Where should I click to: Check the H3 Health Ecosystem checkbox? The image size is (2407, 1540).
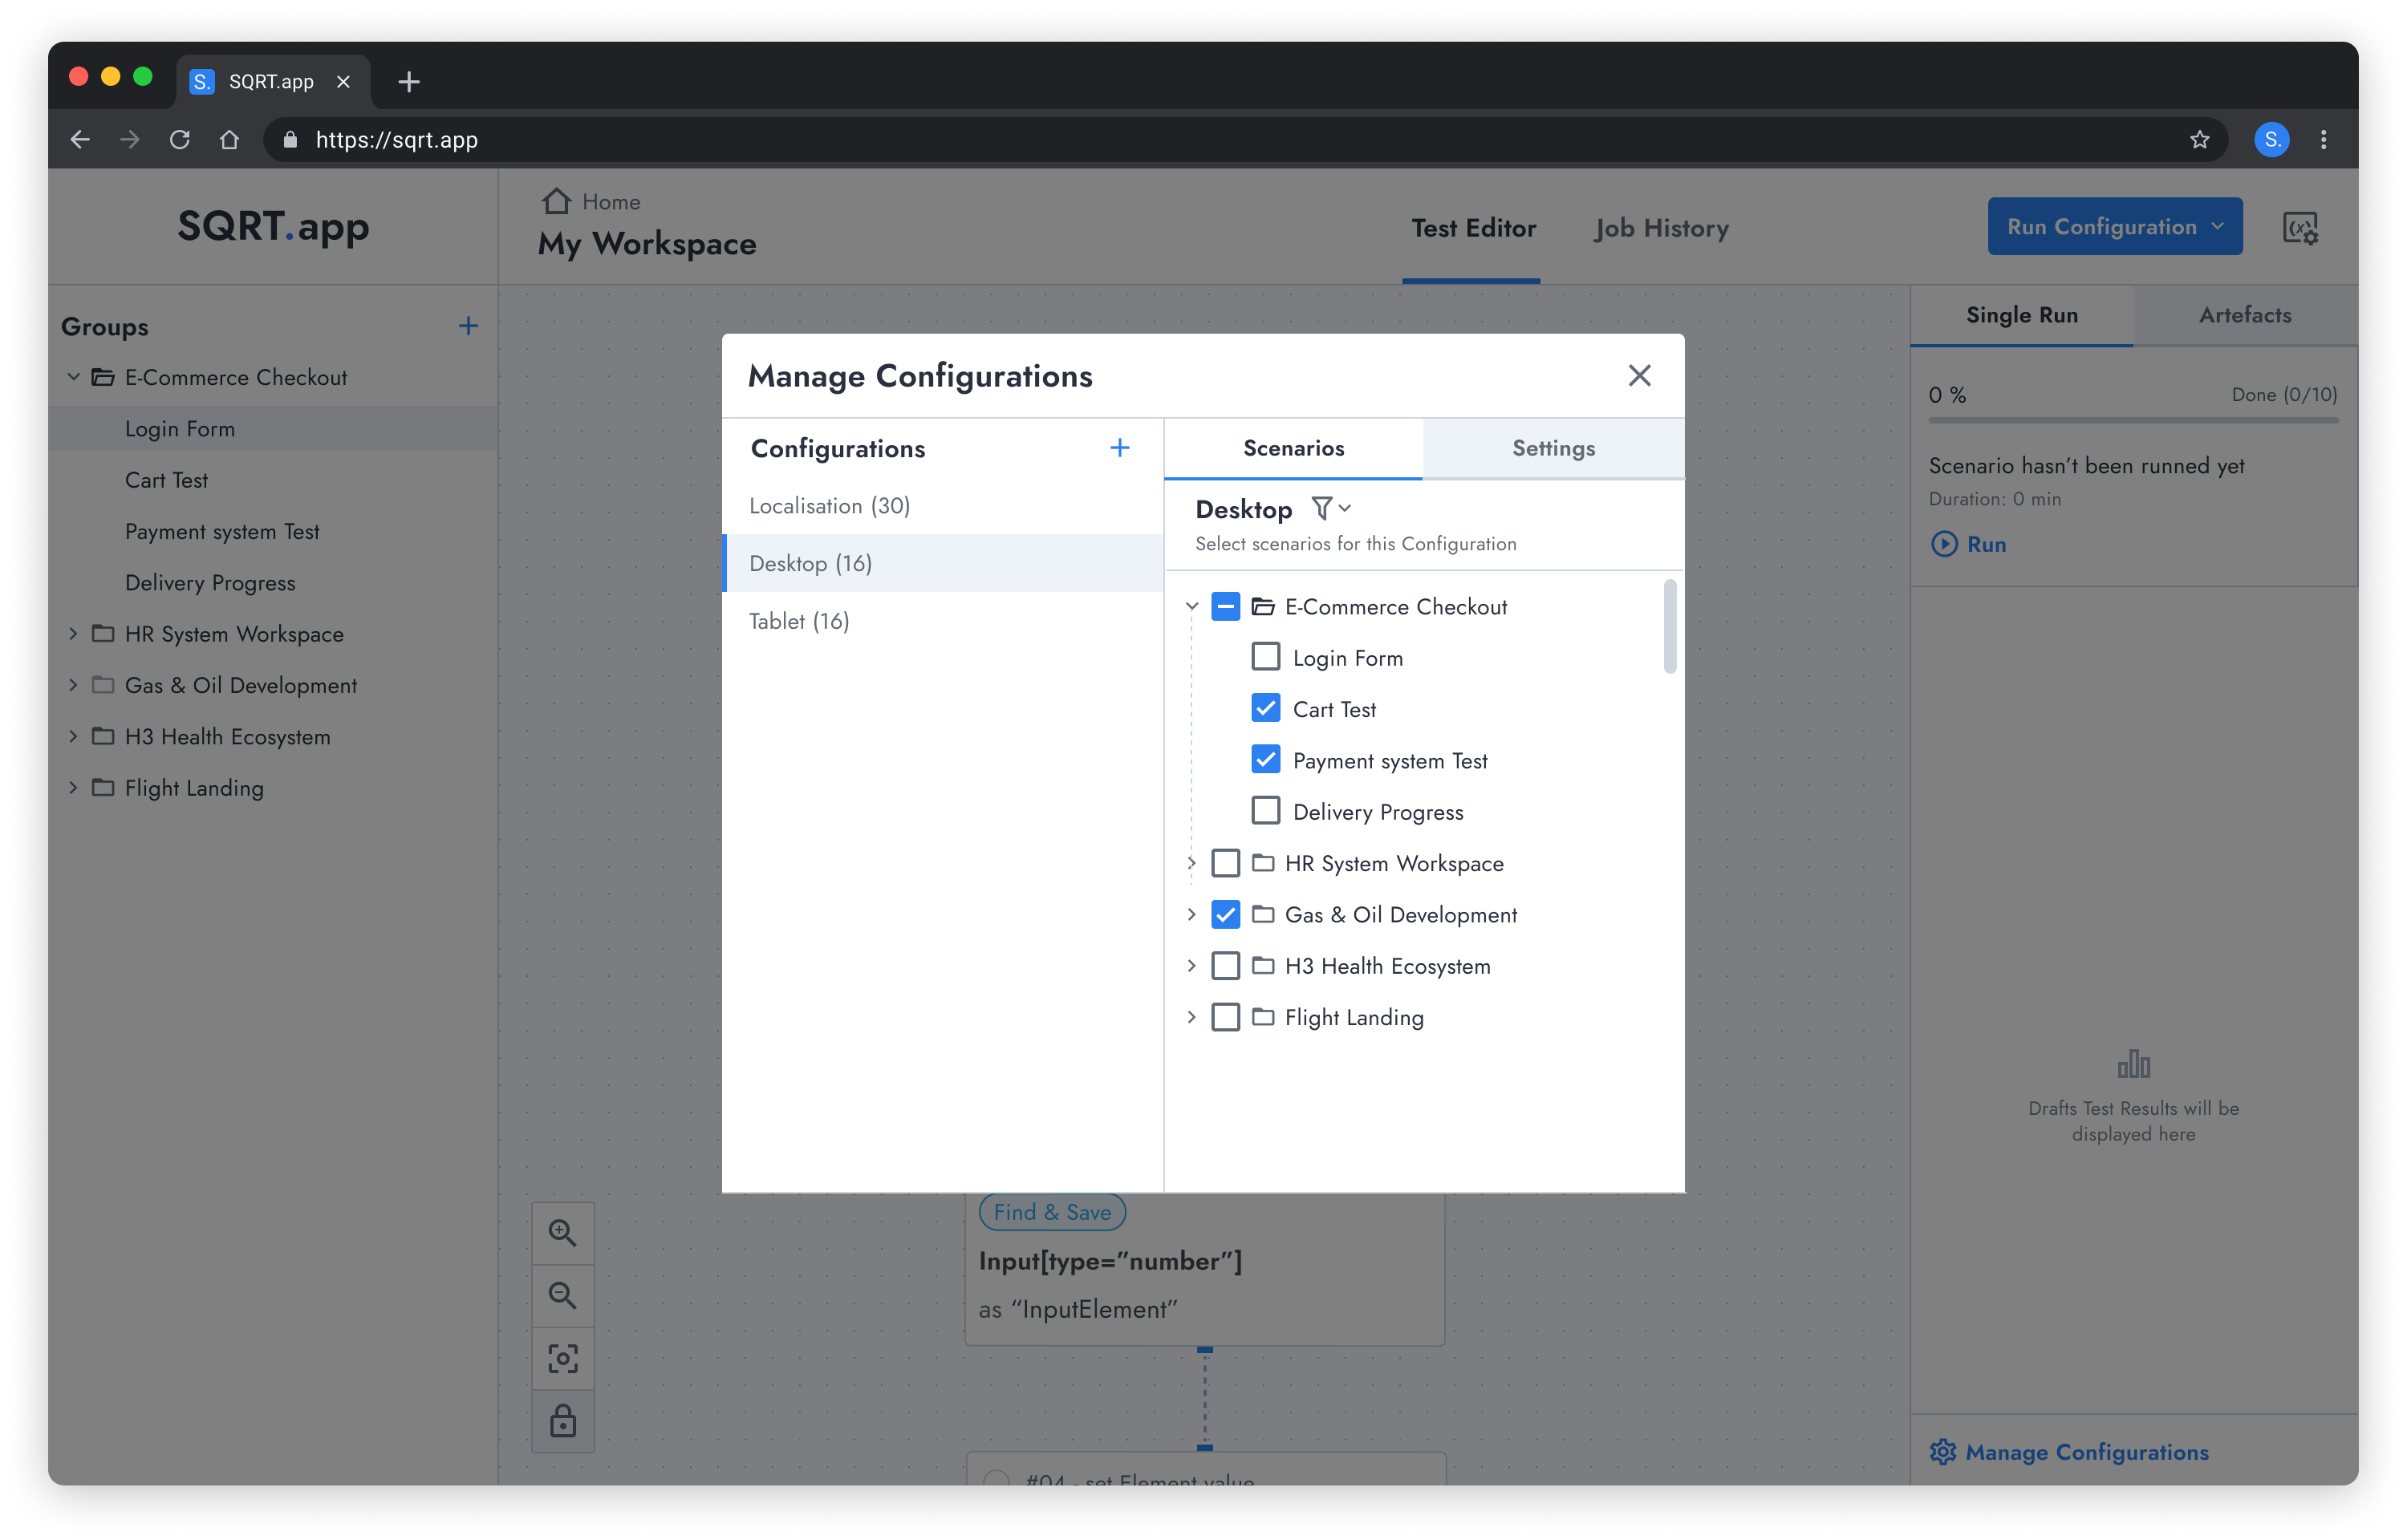click(1226, 966)
